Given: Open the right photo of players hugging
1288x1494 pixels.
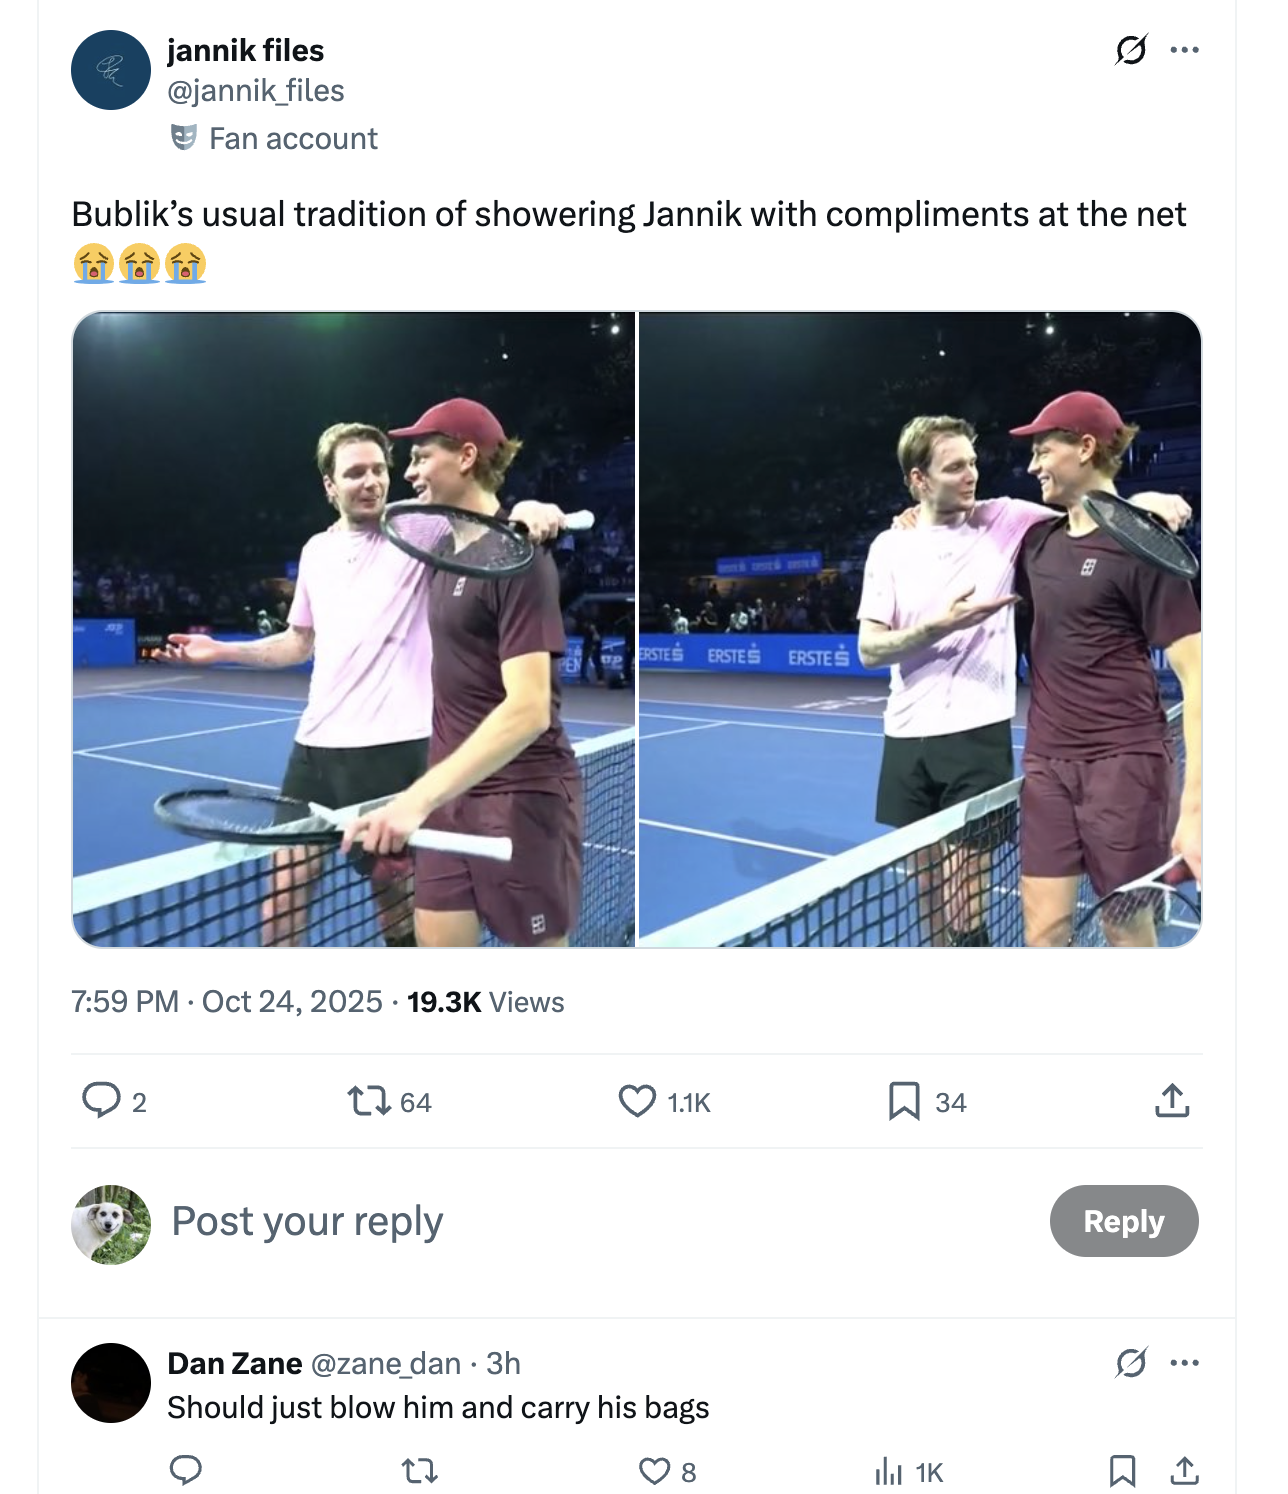Looking at the screenshot, I should (920, 629).
